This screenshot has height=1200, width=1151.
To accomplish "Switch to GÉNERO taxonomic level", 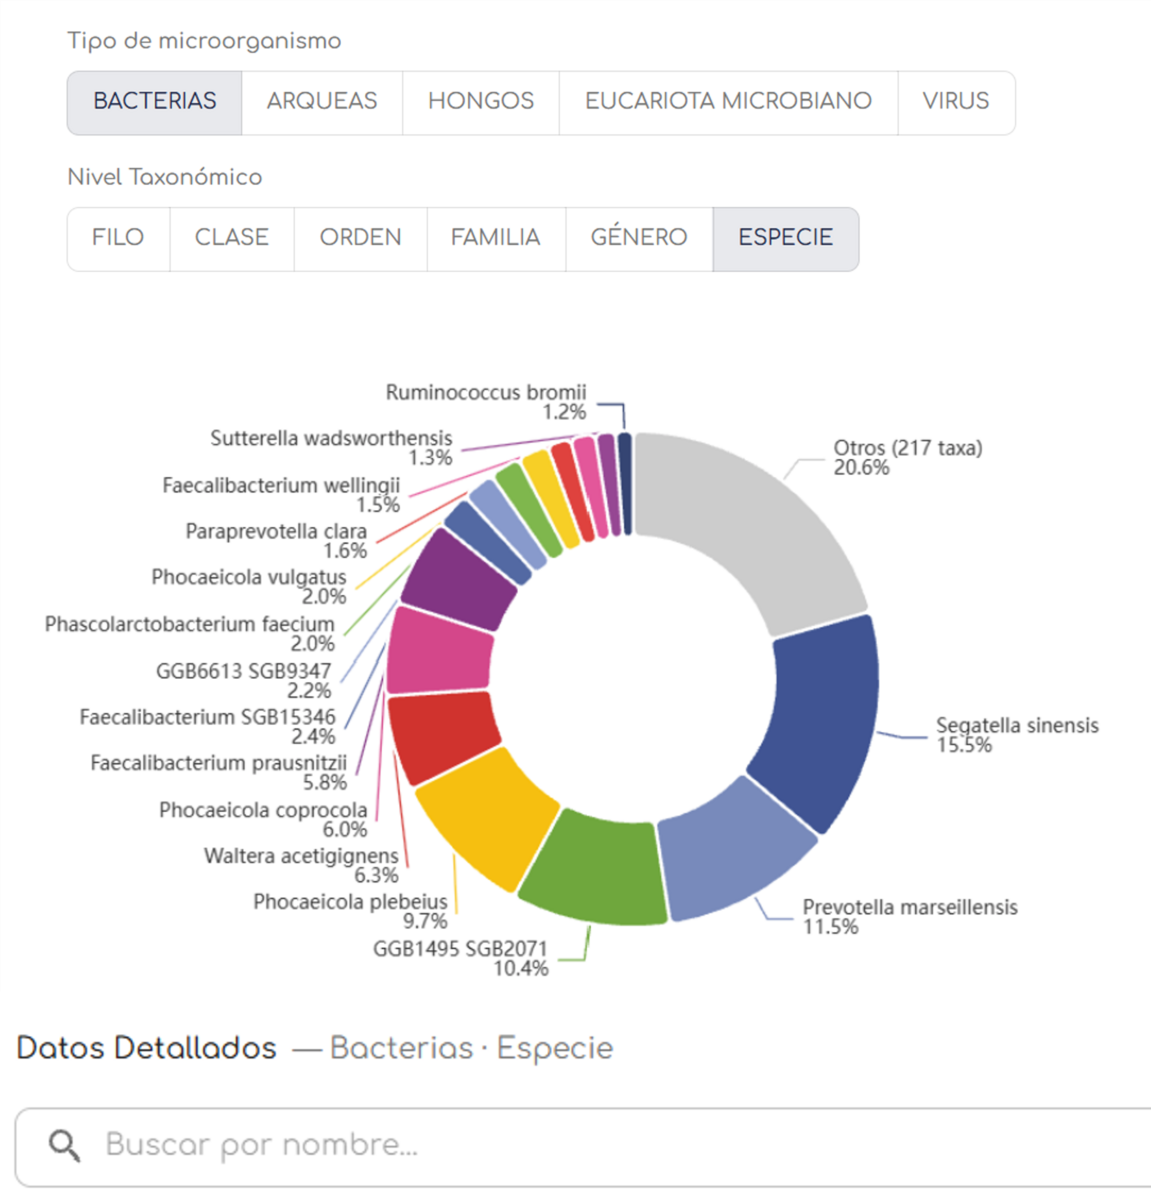I will [x=639, y=238].
